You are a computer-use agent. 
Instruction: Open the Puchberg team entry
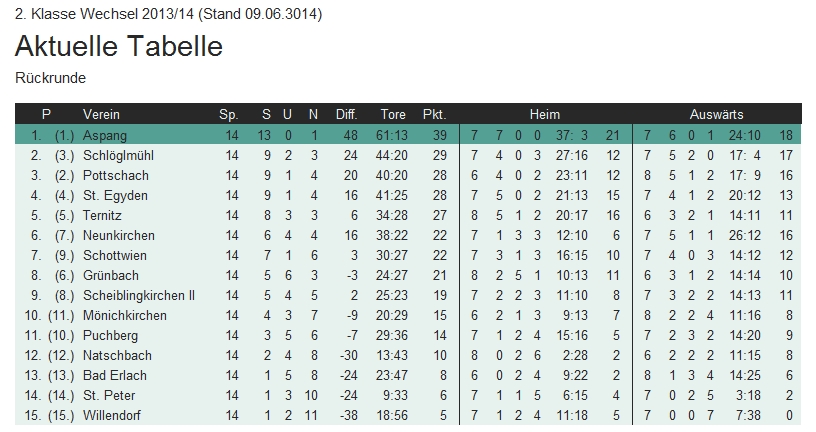[x=110, y=335]
